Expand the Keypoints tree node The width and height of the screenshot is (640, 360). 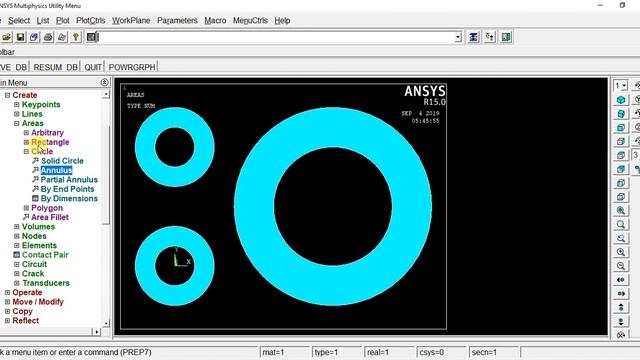pos(17,104)
